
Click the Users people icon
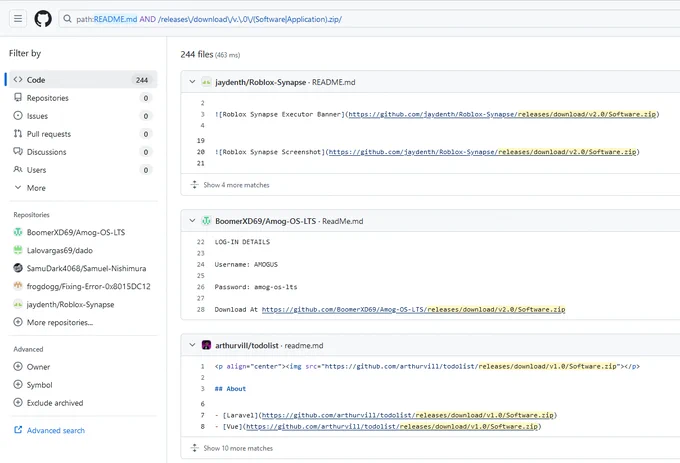(18, 170)
